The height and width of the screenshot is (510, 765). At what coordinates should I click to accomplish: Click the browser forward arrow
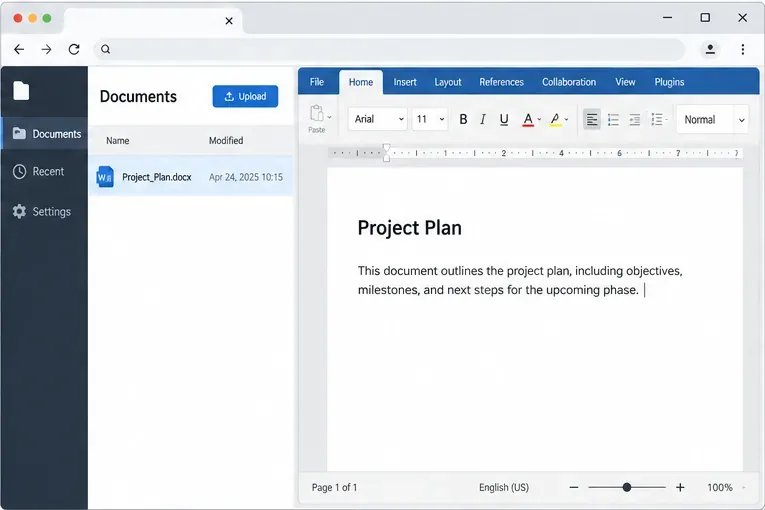point(46,49)
